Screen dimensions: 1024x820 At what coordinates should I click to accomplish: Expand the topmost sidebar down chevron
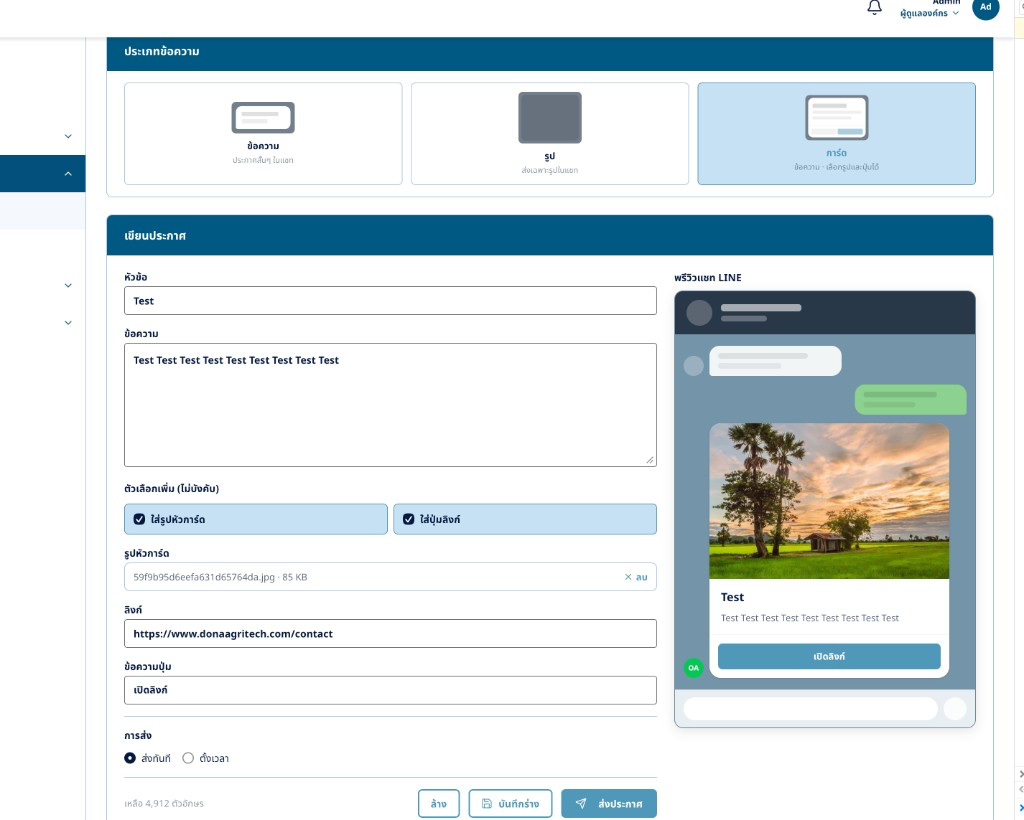coord(68,136)
